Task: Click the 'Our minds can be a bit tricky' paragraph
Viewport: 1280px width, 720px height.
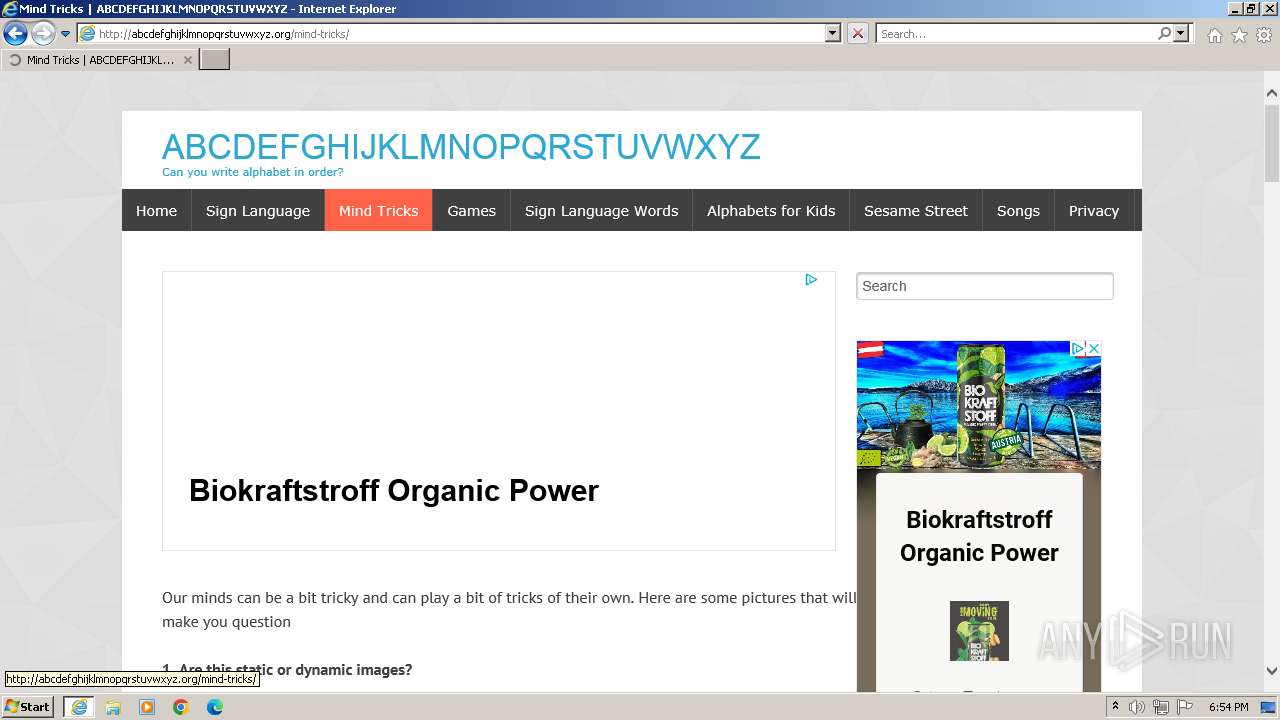Action: click(509, 609)
